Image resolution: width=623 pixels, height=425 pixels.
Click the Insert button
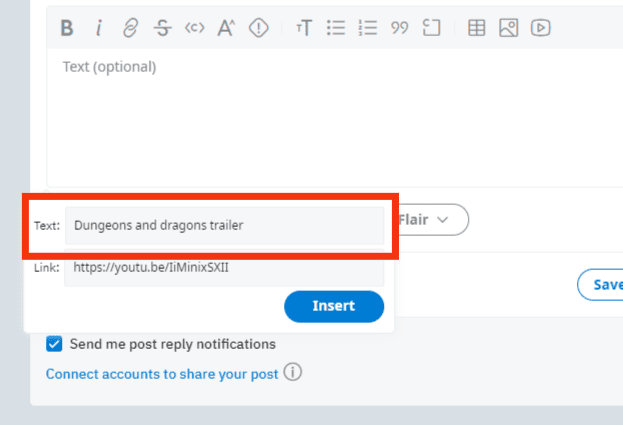[x=334, y=306]
